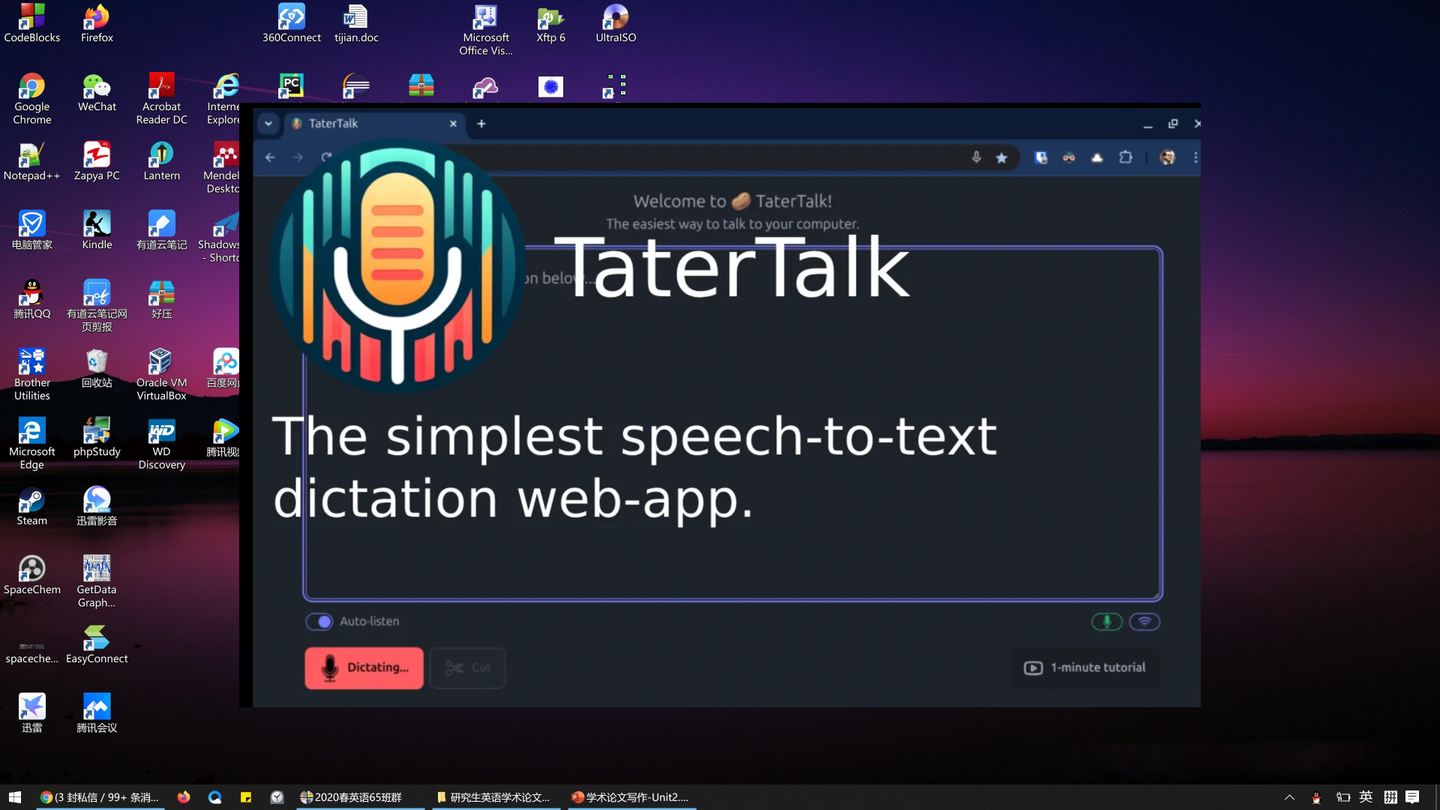Open WeChat desktop shortcut
The height and width of the screenshot is (810, 1440).
pyautogui.click(x=97, y=92)
